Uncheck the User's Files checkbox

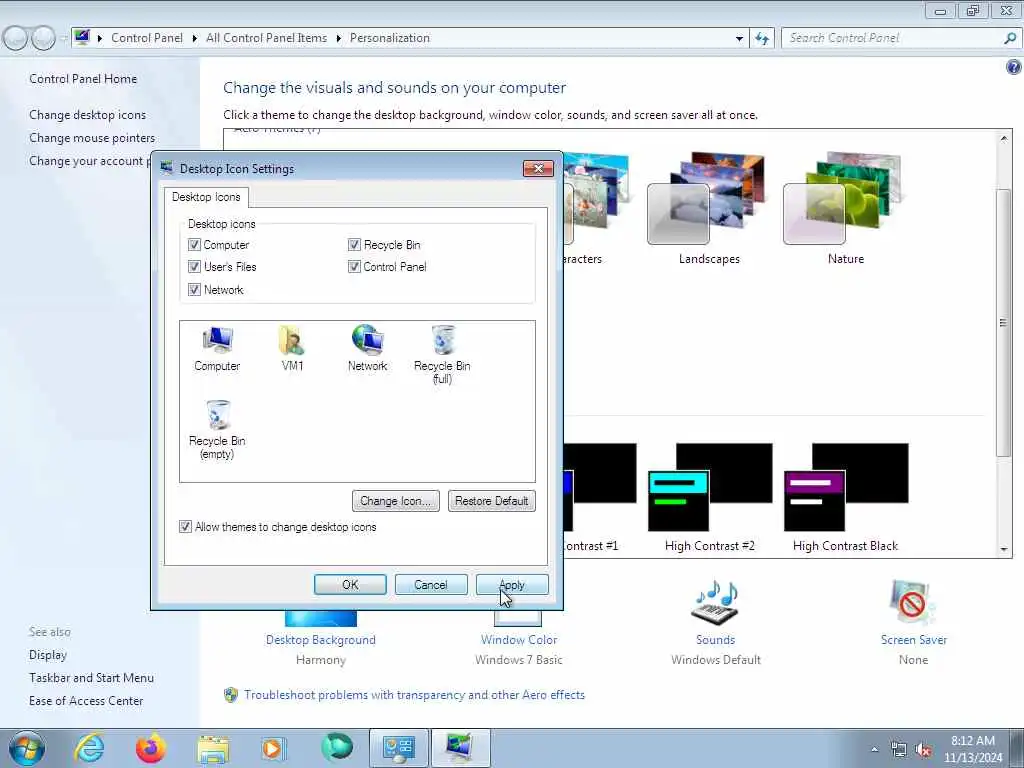point(194,266)
